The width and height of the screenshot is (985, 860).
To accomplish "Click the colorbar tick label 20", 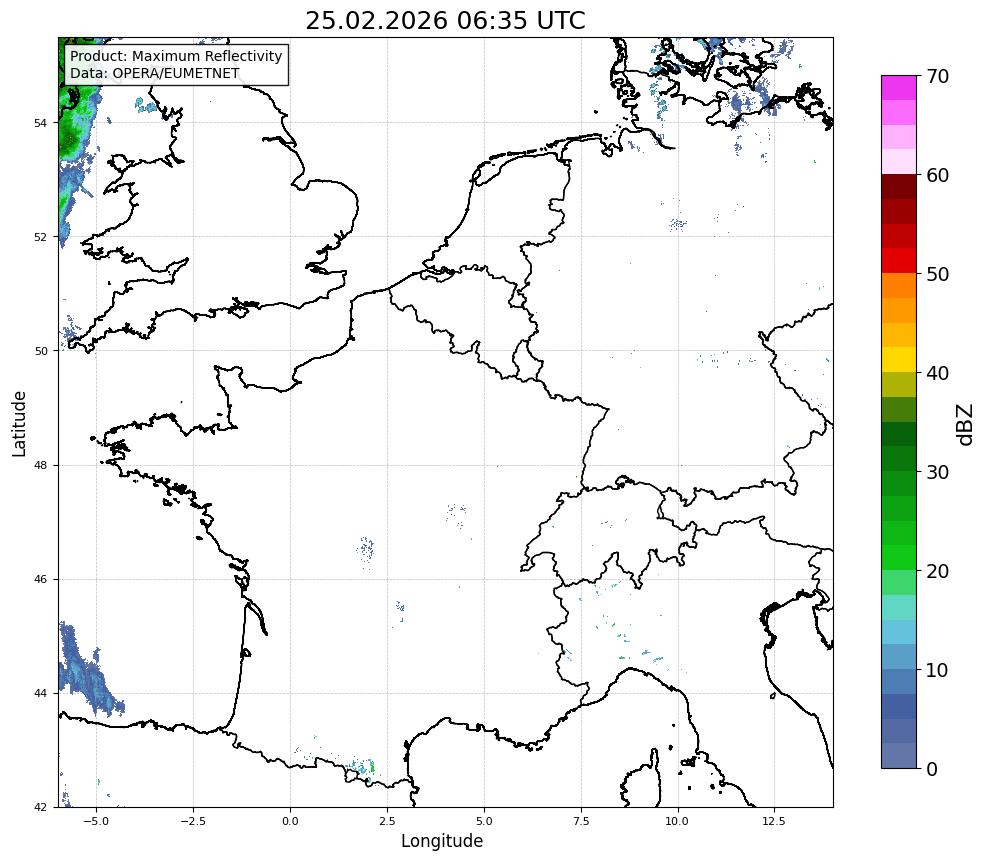I will coord(937,571).
